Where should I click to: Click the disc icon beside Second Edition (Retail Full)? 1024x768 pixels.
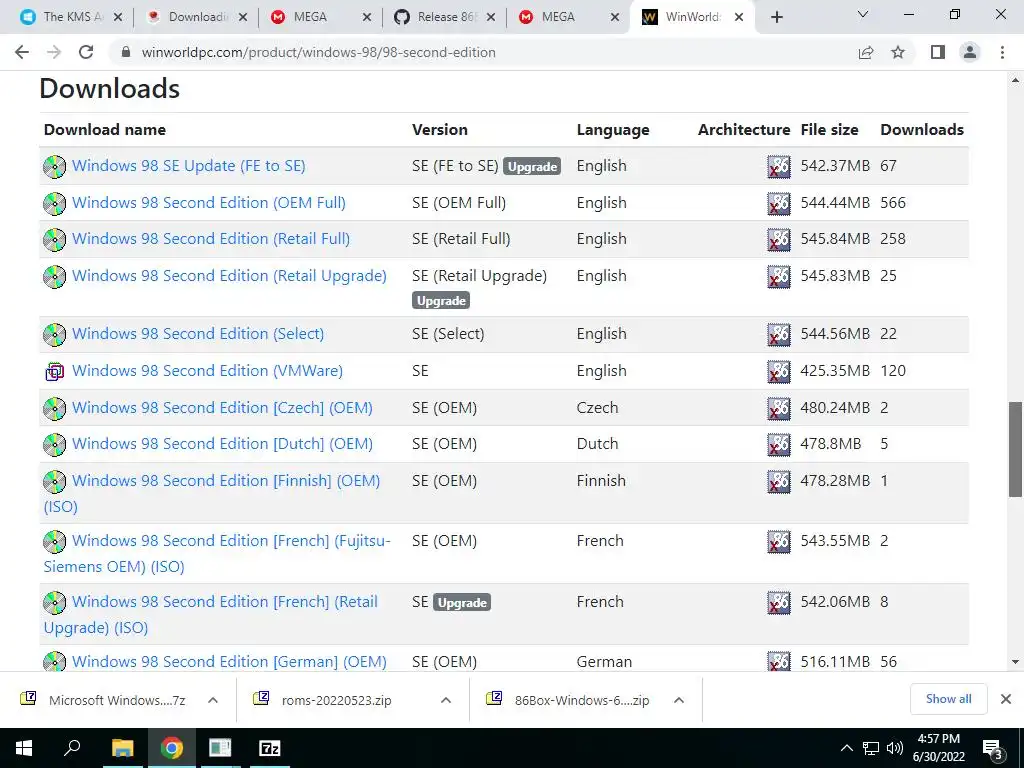[54, 240]
